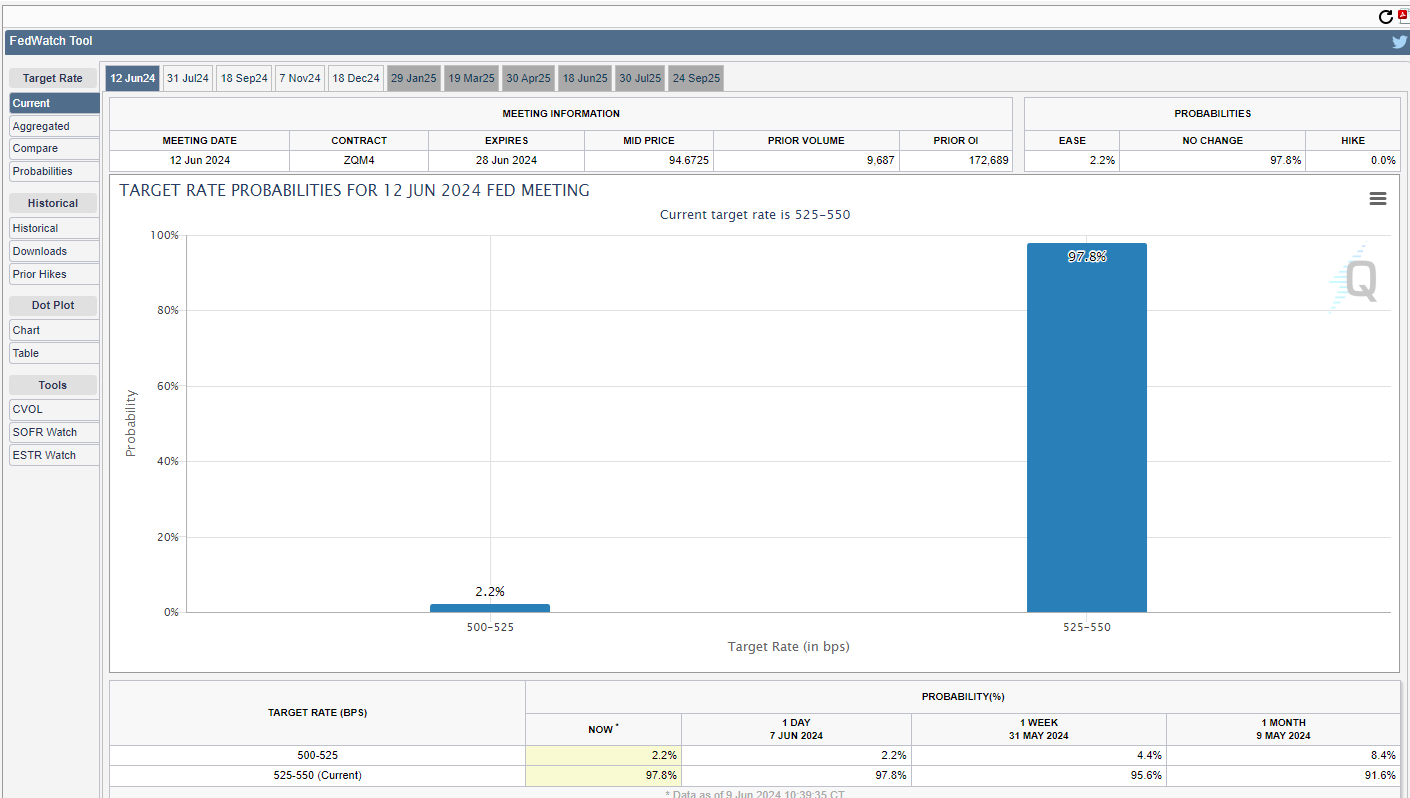This screenshot has height=798, width=1410.
Task: Open the Aggregated sidebar view
Action: tap(54, 126)
